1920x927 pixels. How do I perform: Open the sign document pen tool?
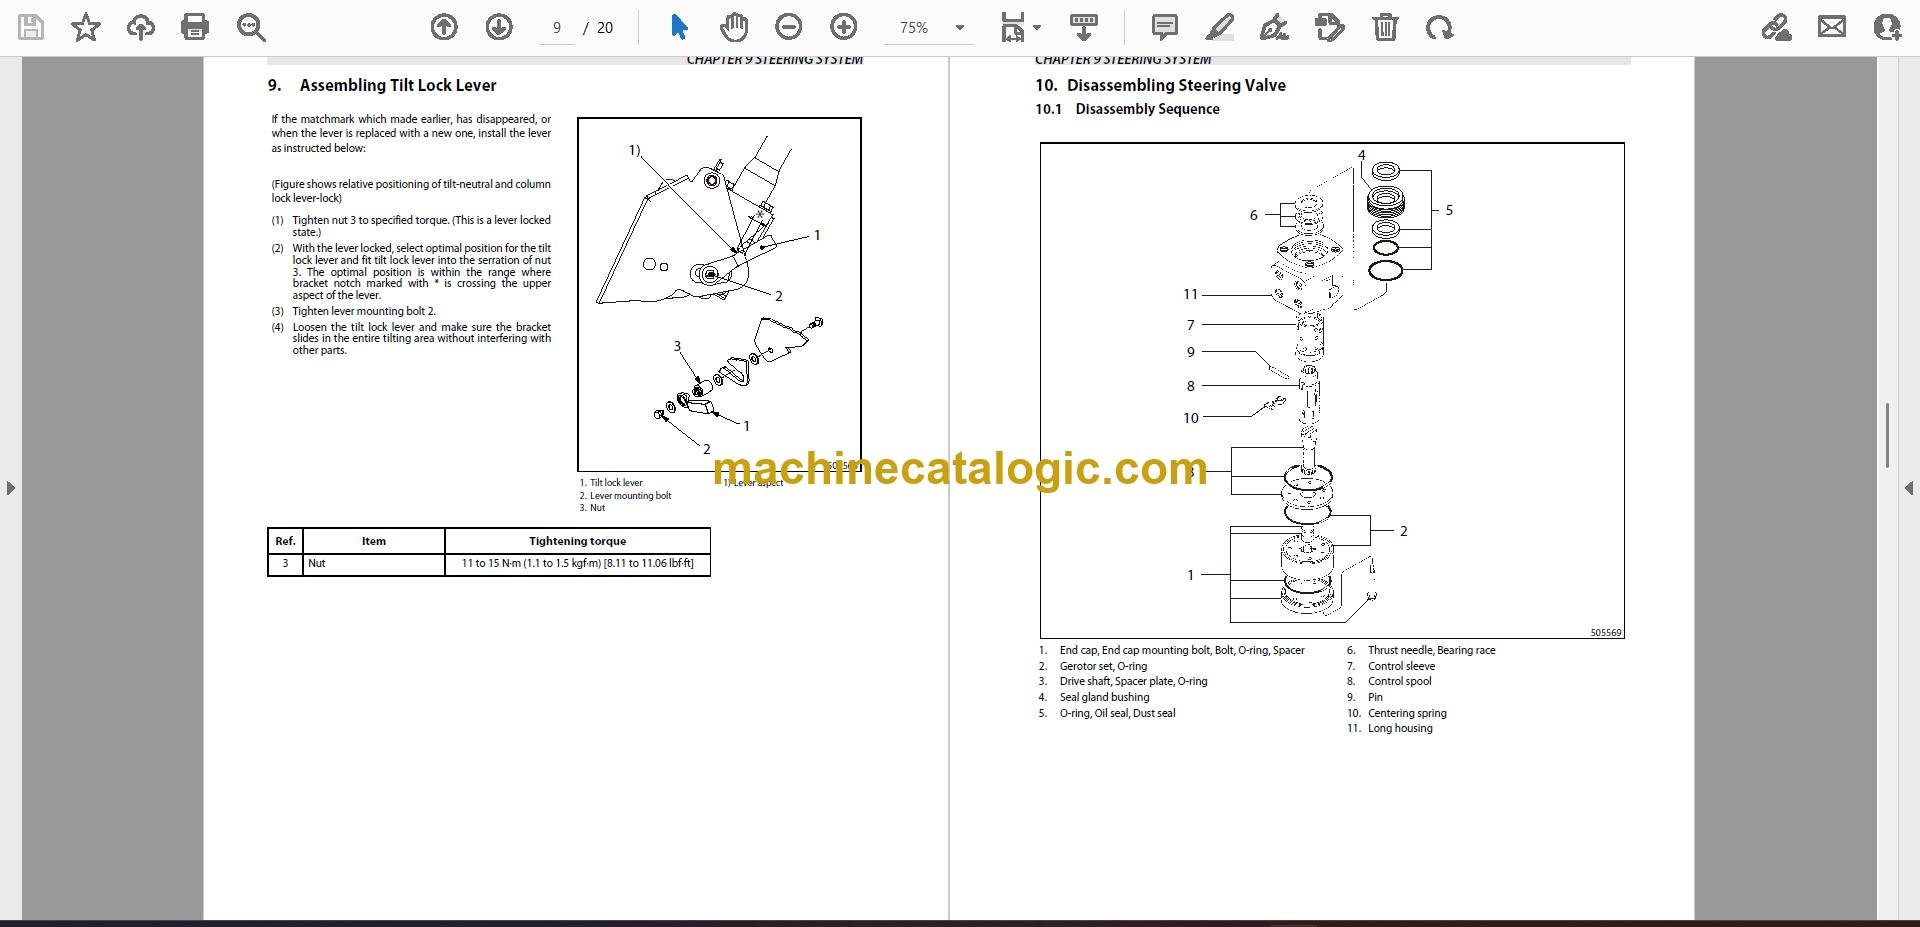point(1274,27)
